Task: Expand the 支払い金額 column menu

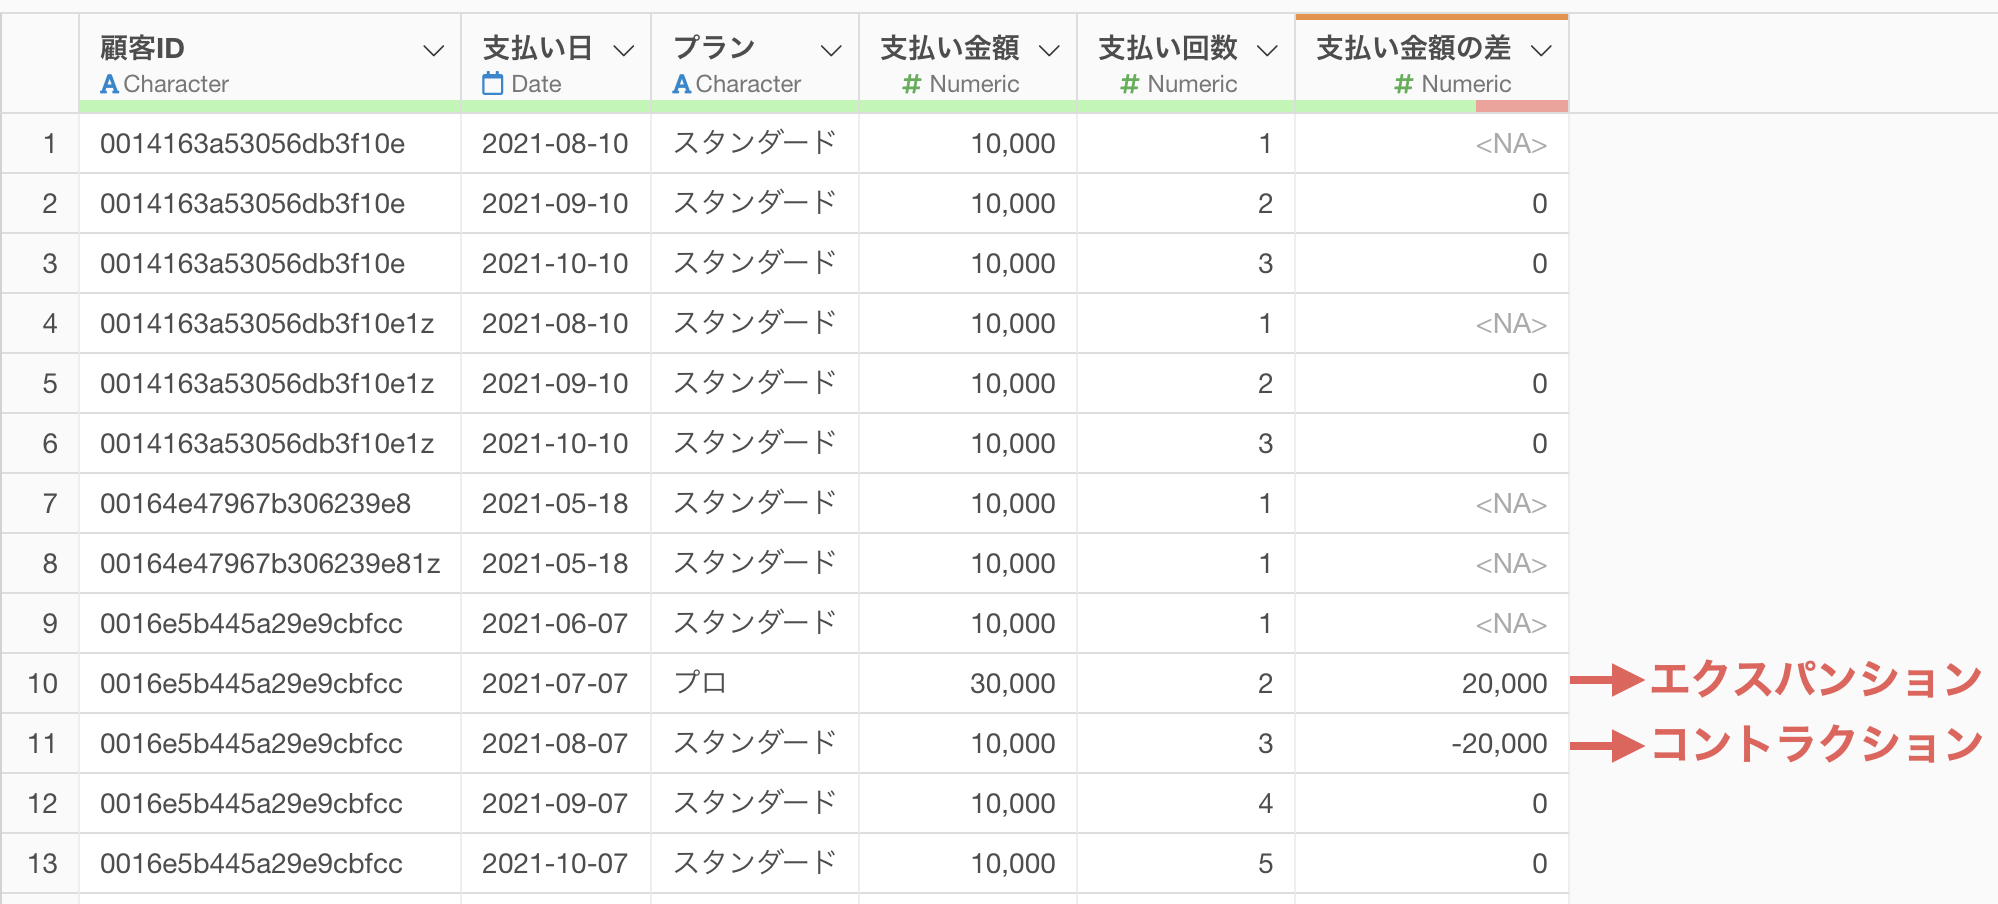Action: click(x=1049, y=50)
